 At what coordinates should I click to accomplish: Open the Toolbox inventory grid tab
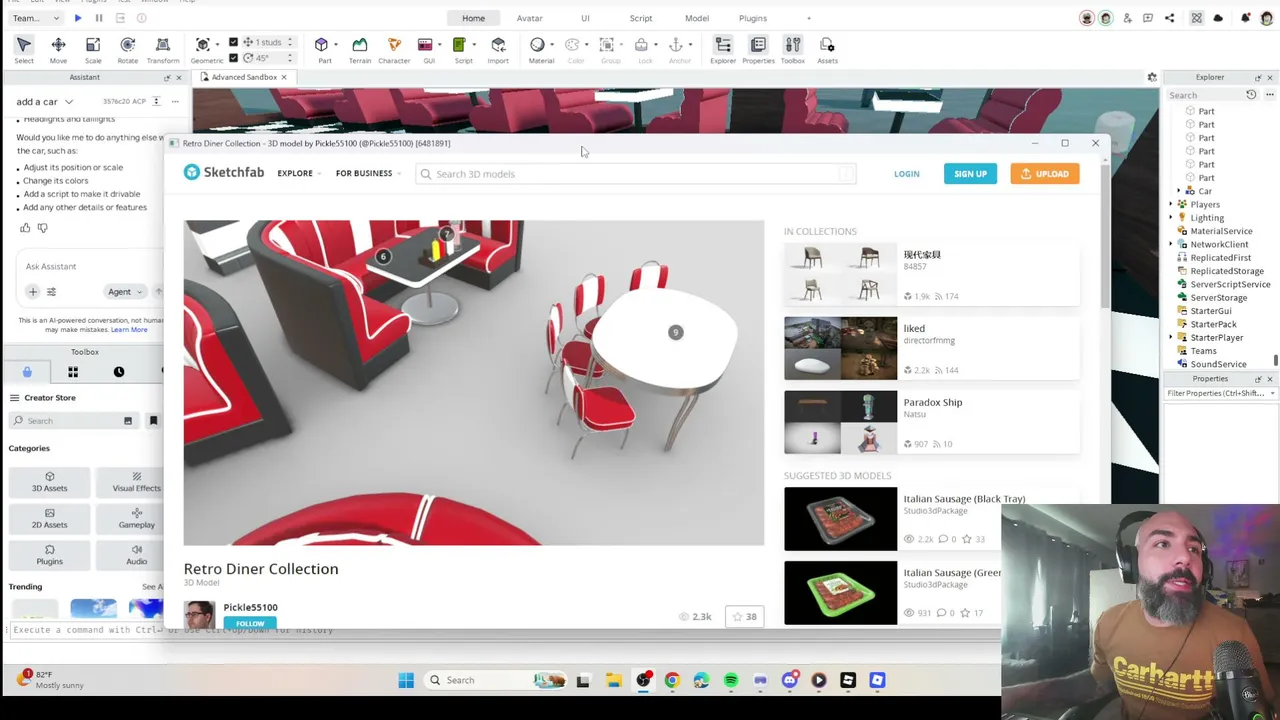(x=73, y=372)
